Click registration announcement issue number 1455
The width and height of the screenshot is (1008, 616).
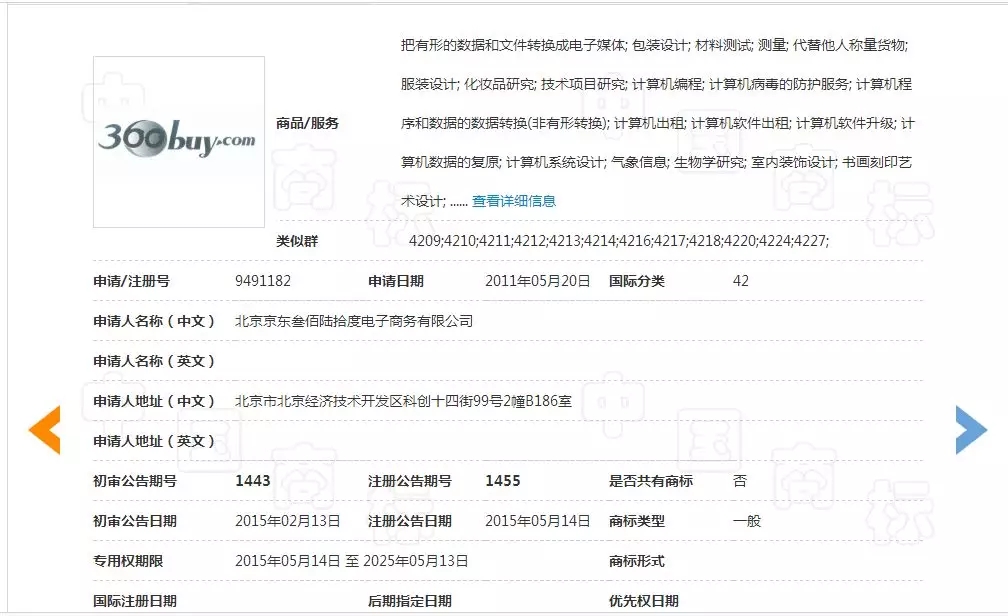503,481
